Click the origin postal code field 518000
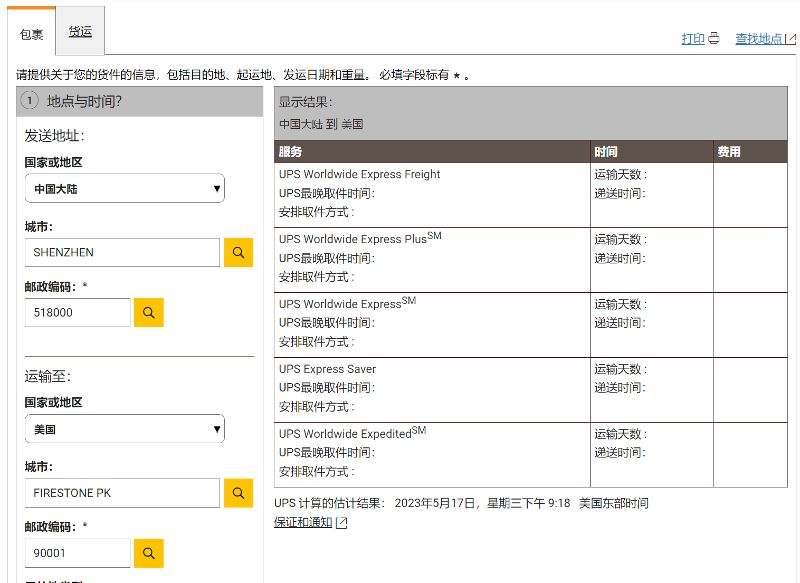 78,312
